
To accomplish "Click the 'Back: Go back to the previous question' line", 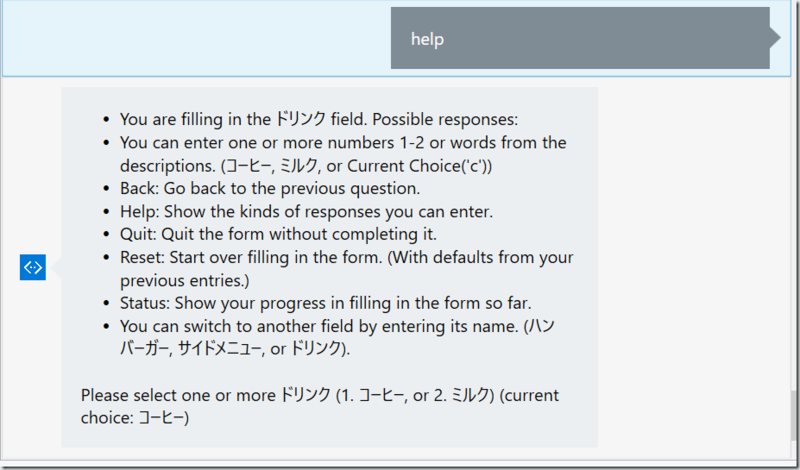I will pyautogui.click(x=270, y=188).
